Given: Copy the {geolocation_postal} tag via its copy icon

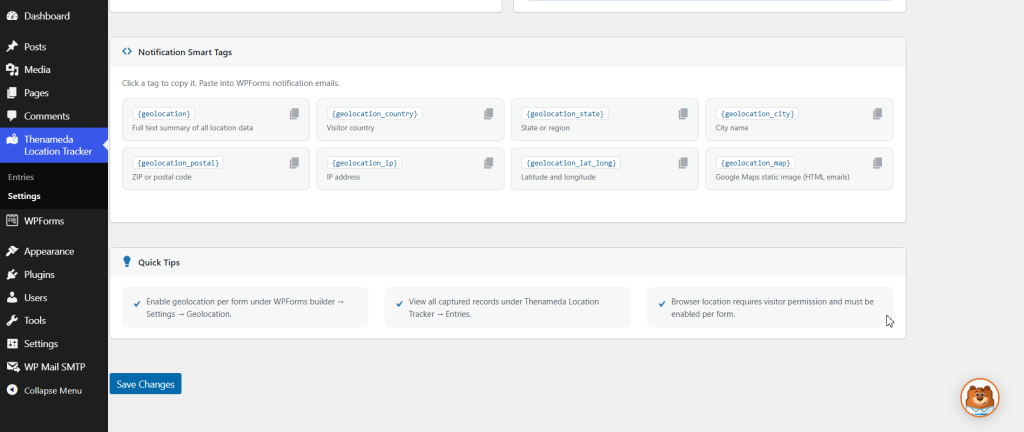Looking at the screenshot, I should (x=295, y=162).
